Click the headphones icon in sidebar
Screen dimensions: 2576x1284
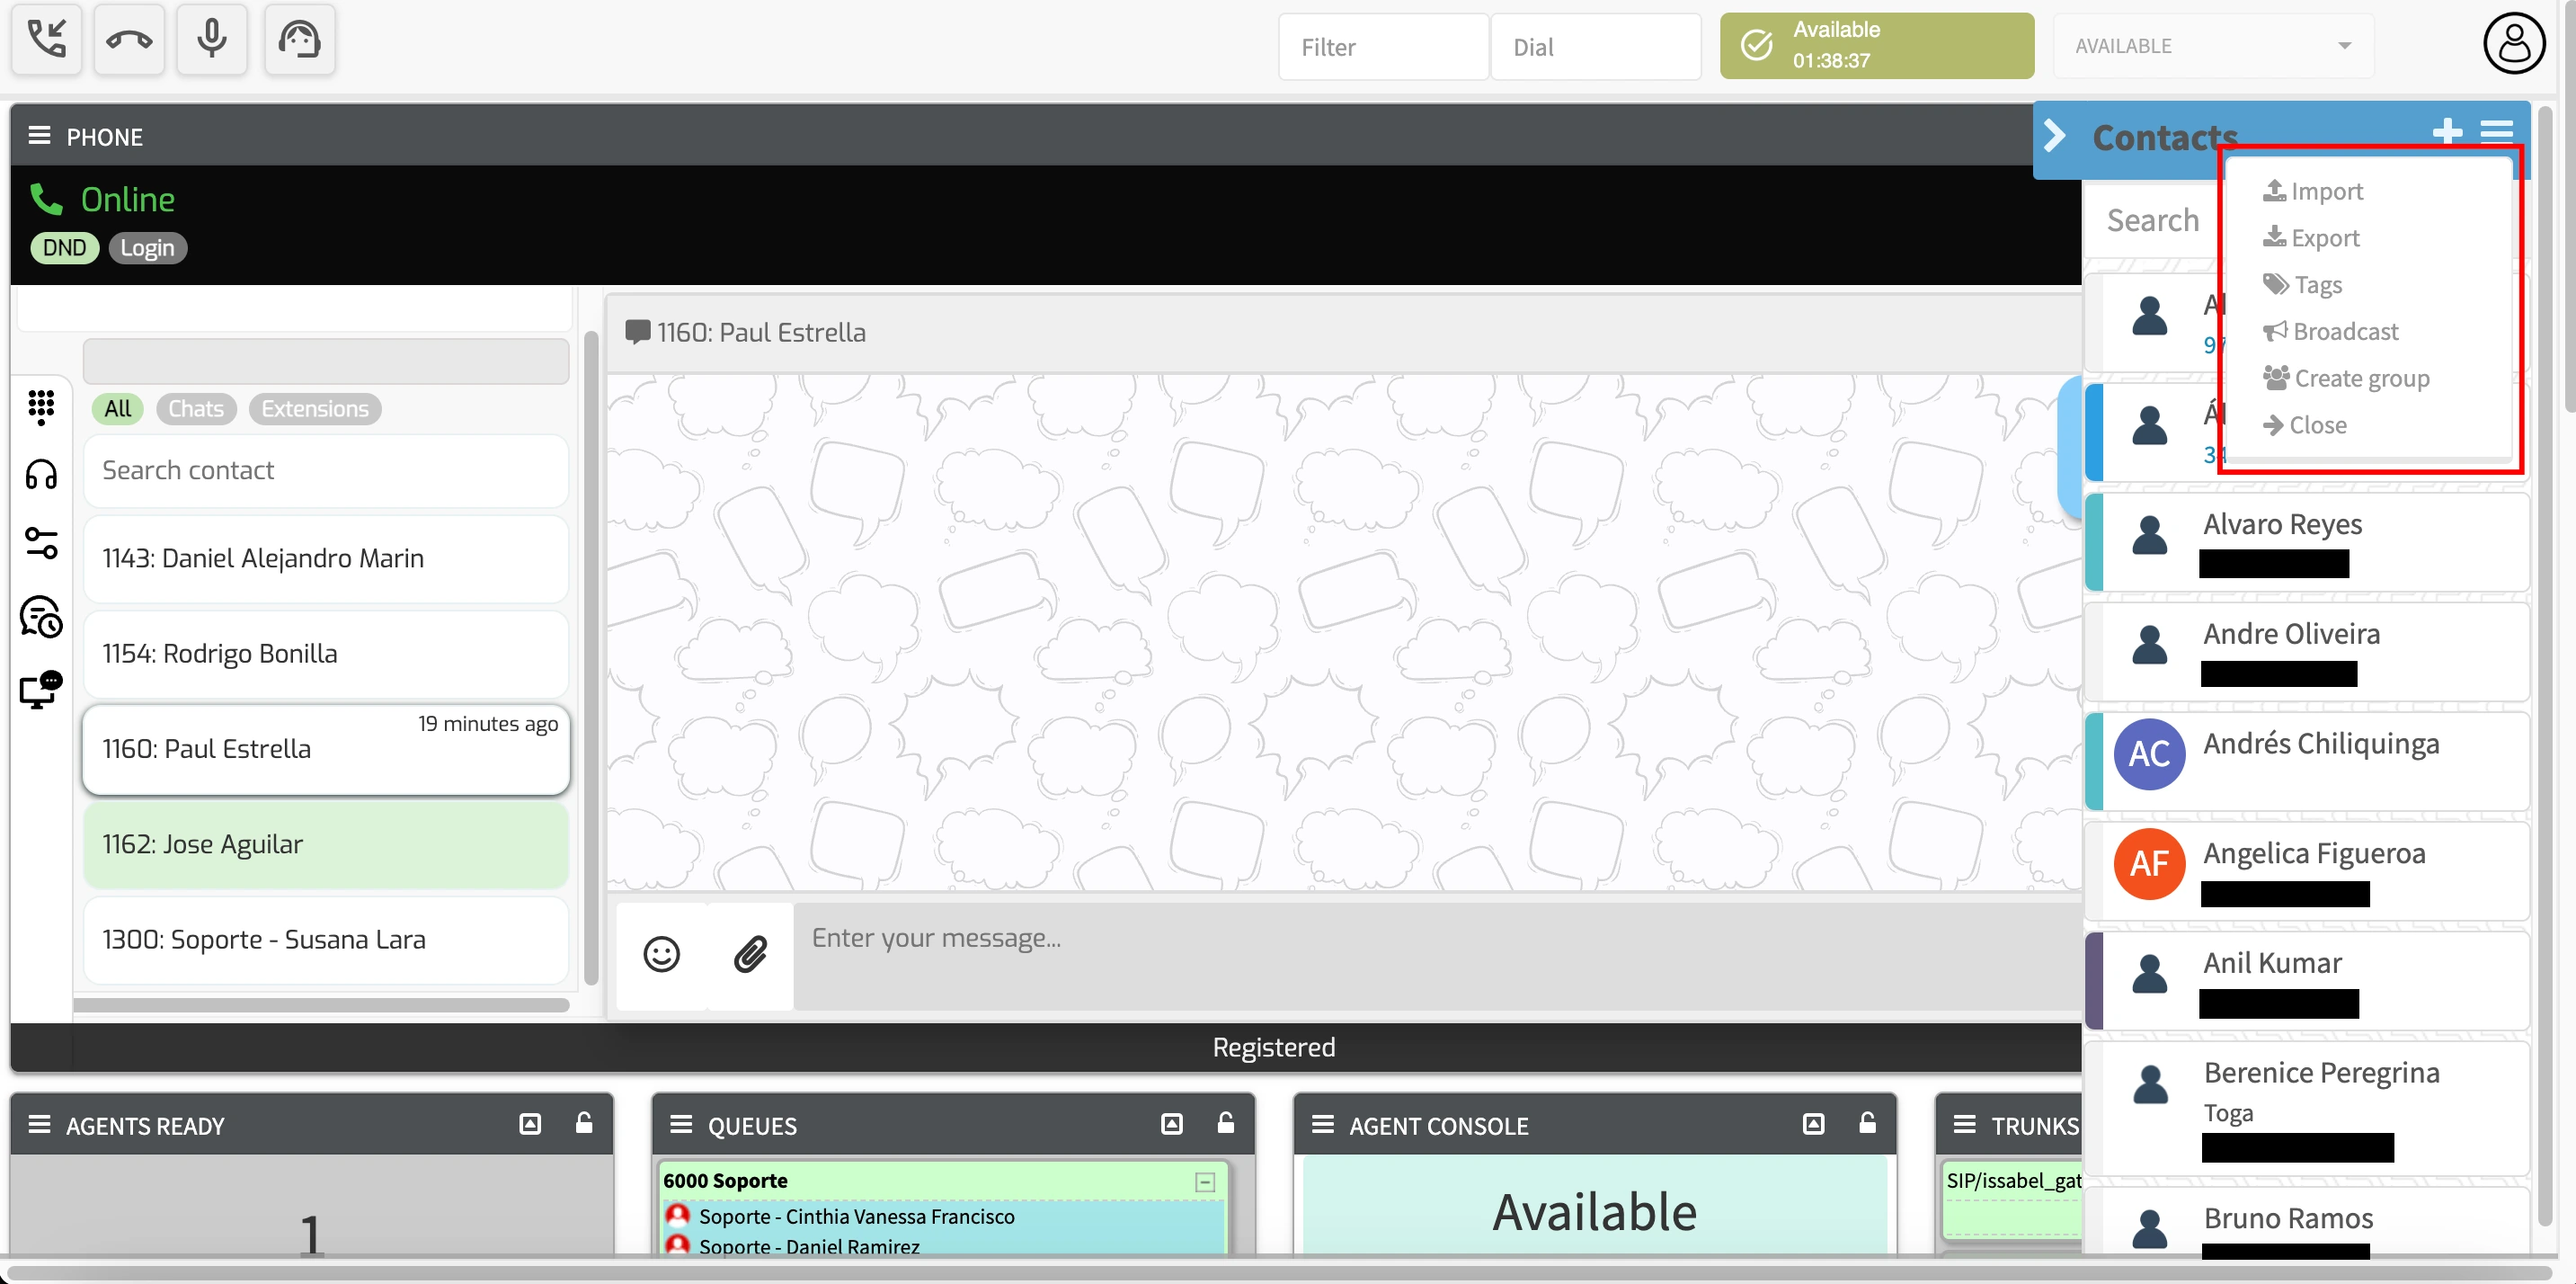click(41, 474)
